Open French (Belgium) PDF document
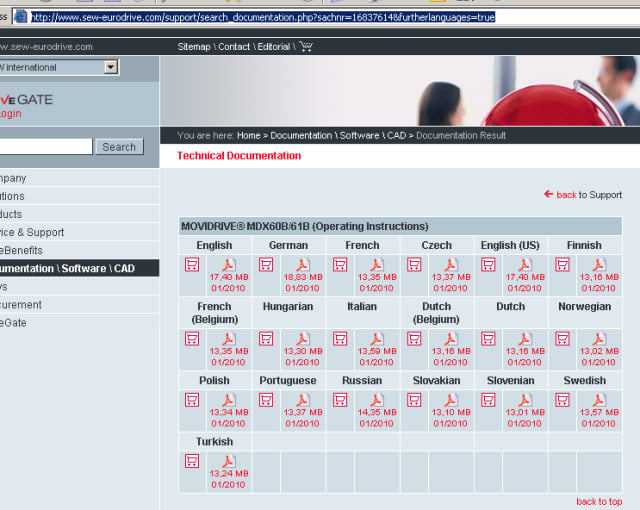 229,339
